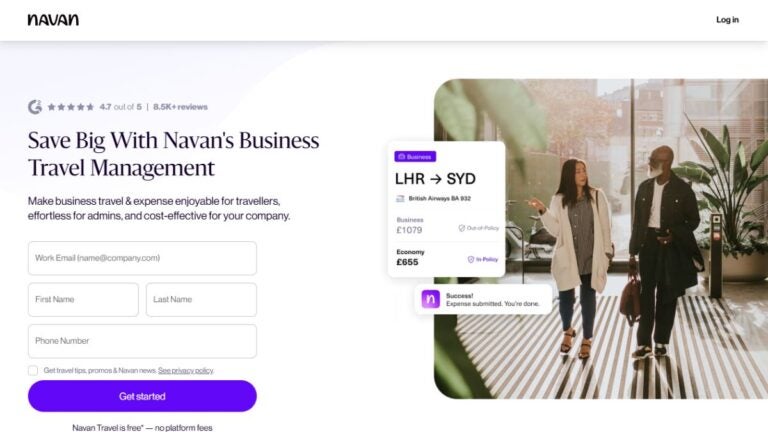The width and height of the screenshot is (768, 432).
Task: Focus the Work Email input field
Action: pos(142,258)
